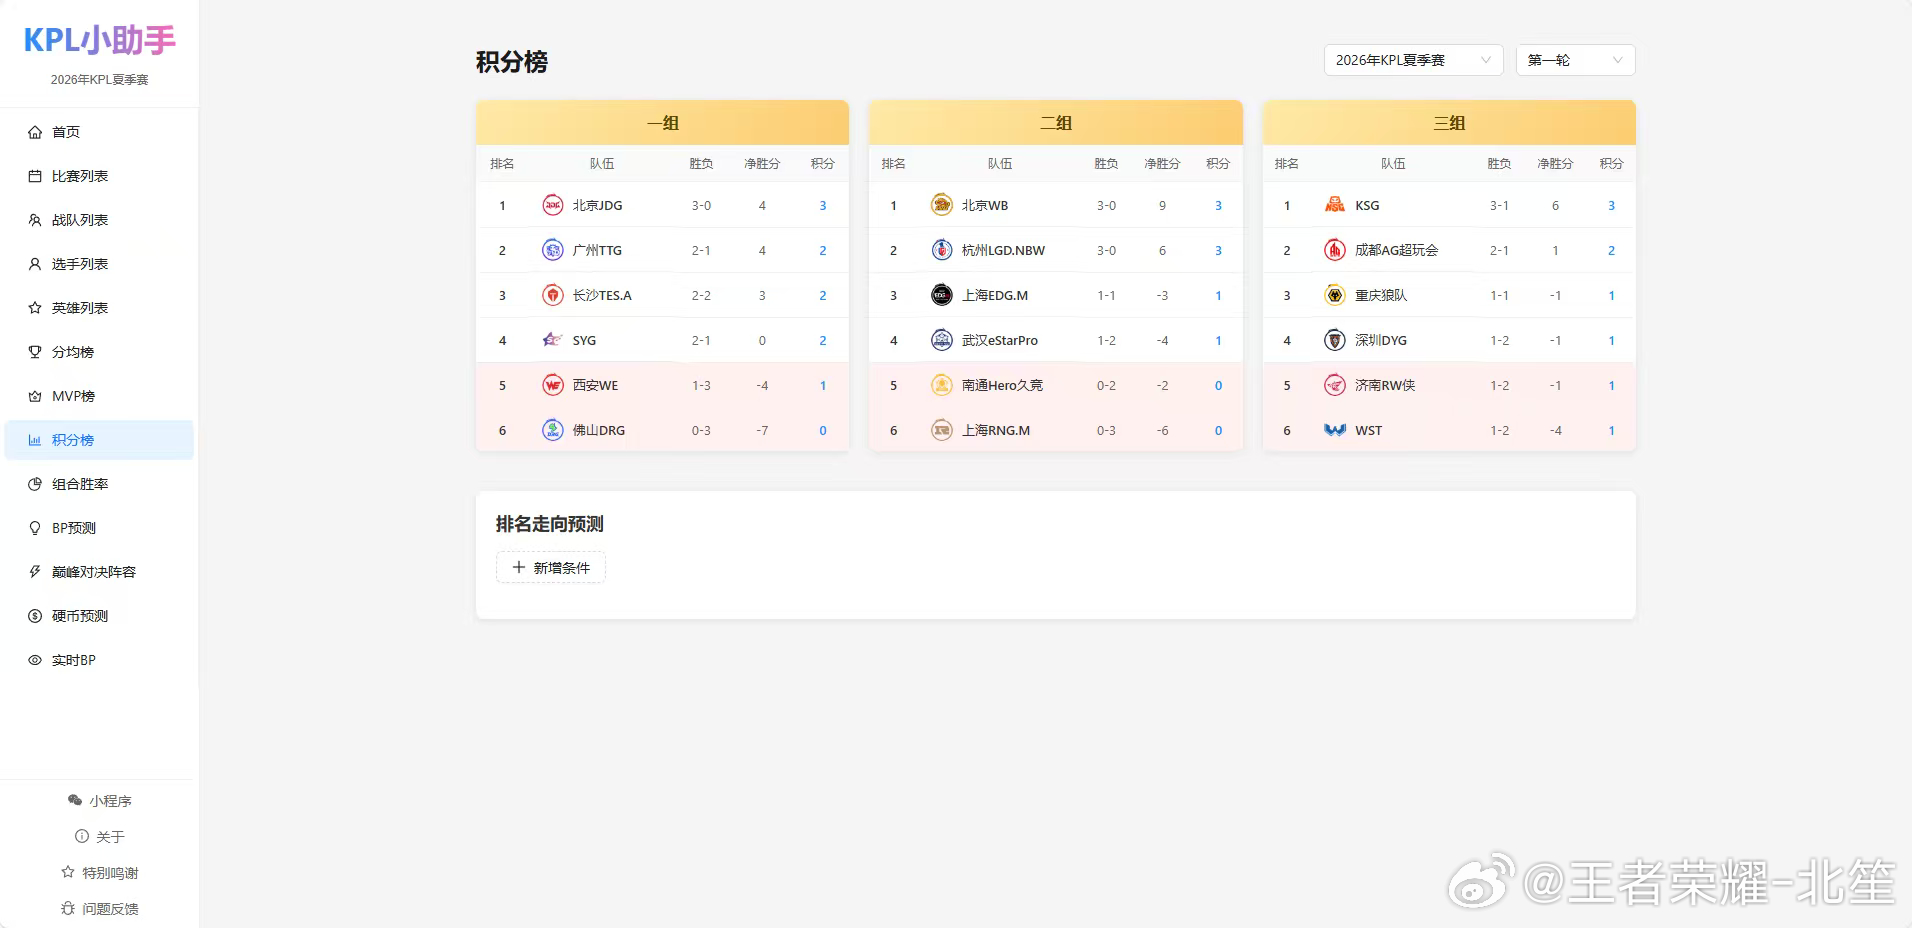Open the 2026年KPL夏季赛 season dropdown

tap(1413, 60)
